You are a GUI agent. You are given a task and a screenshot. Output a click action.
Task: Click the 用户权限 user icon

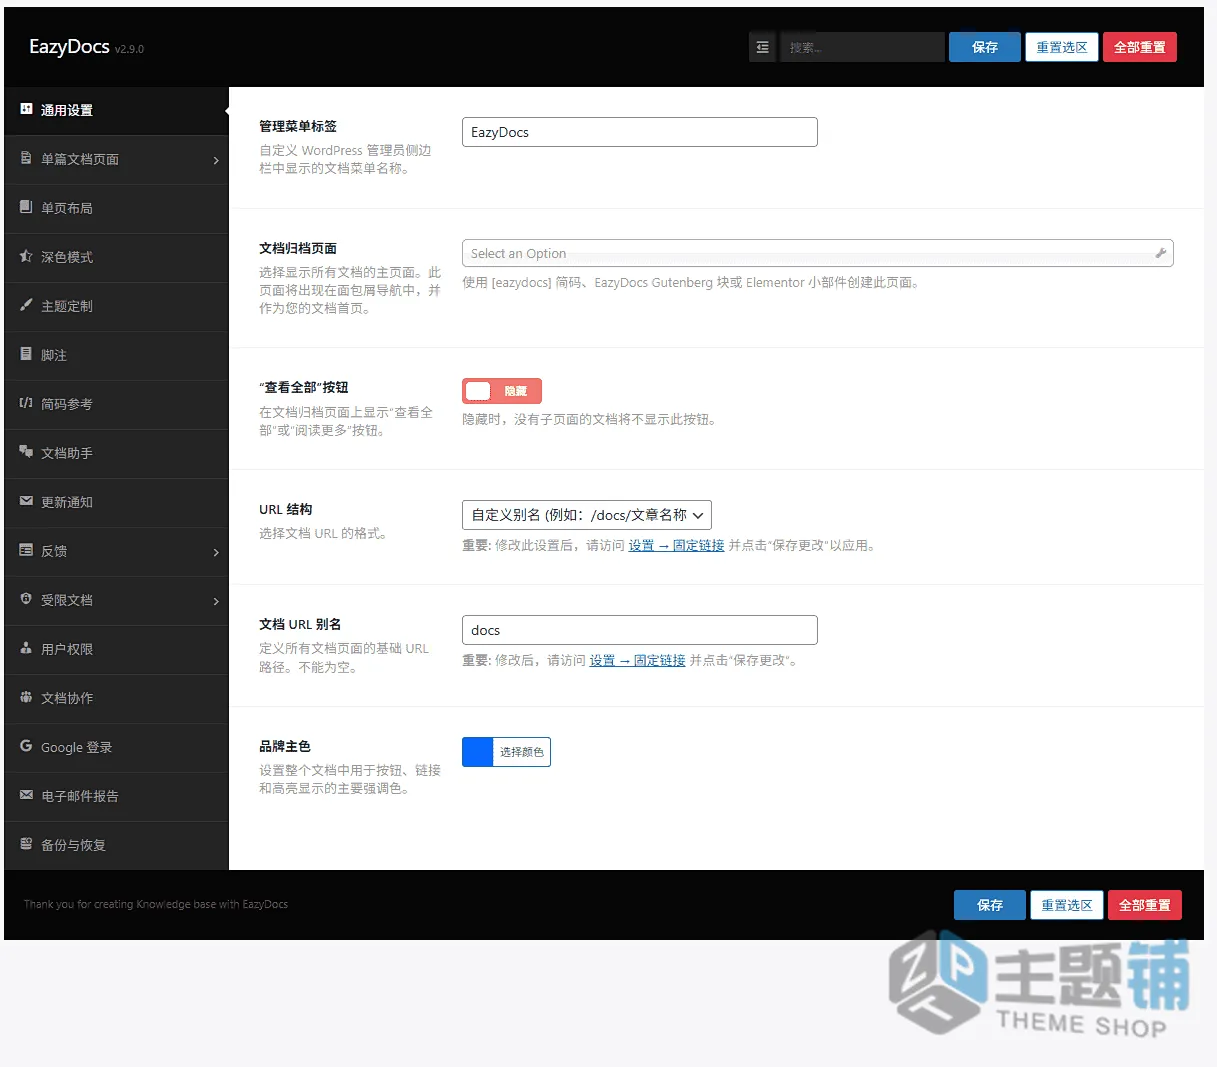click(26, 648)
